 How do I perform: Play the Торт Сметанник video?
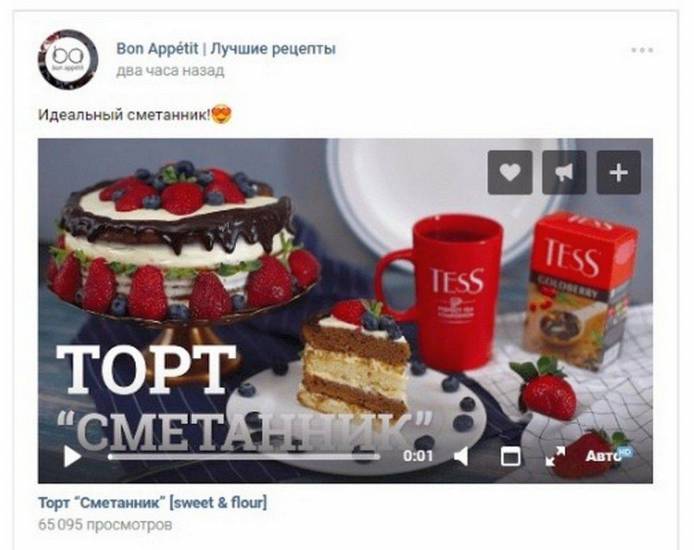tap(72, 456)
